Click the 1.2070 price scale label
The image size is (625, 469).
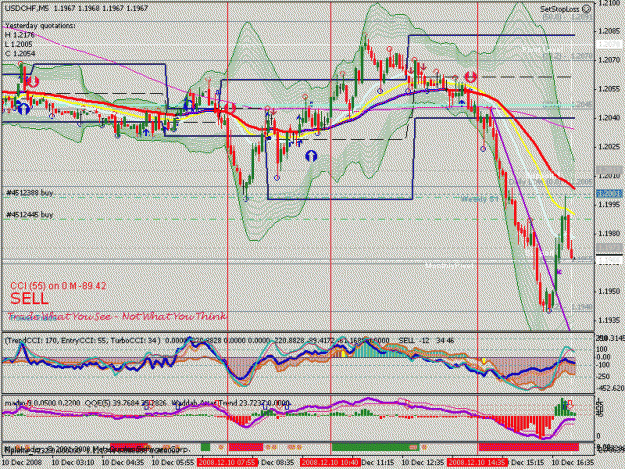610,60
